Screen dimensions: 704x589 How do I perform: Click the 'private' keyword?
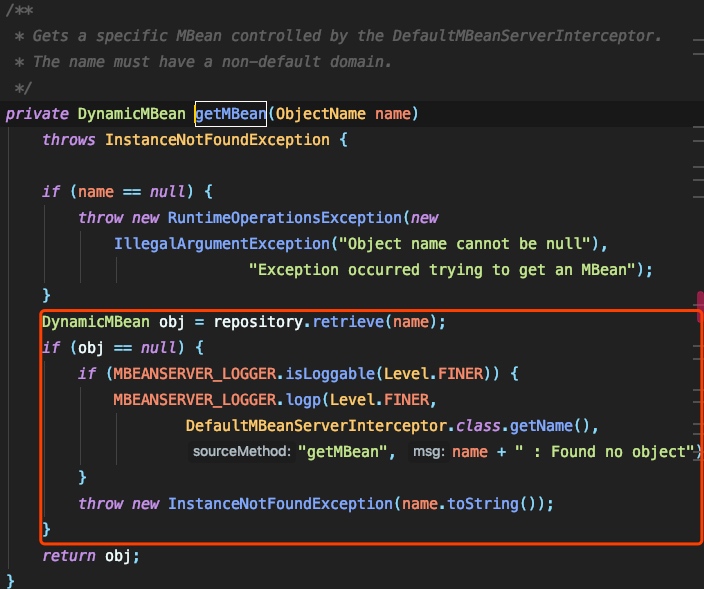[x=37, y=114]
